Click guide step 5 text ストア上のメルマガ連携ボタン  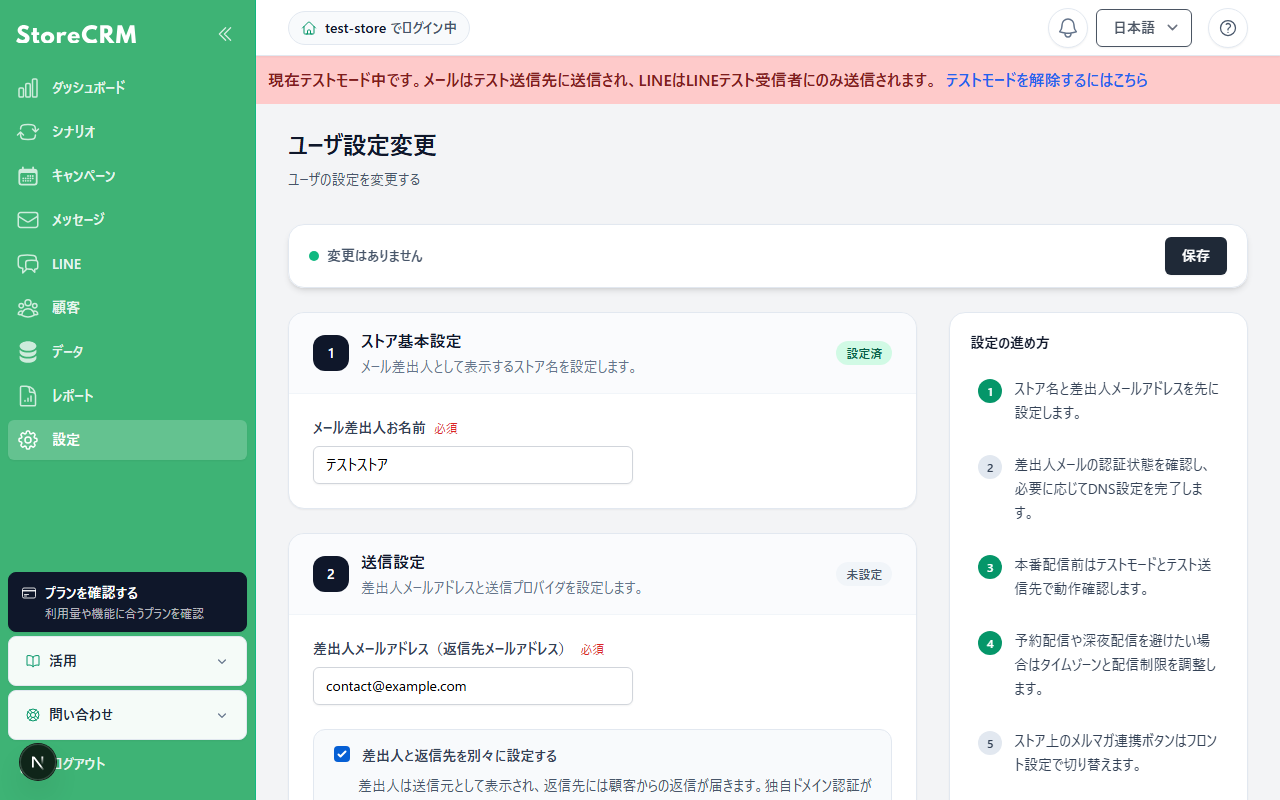coord(1117,752)
